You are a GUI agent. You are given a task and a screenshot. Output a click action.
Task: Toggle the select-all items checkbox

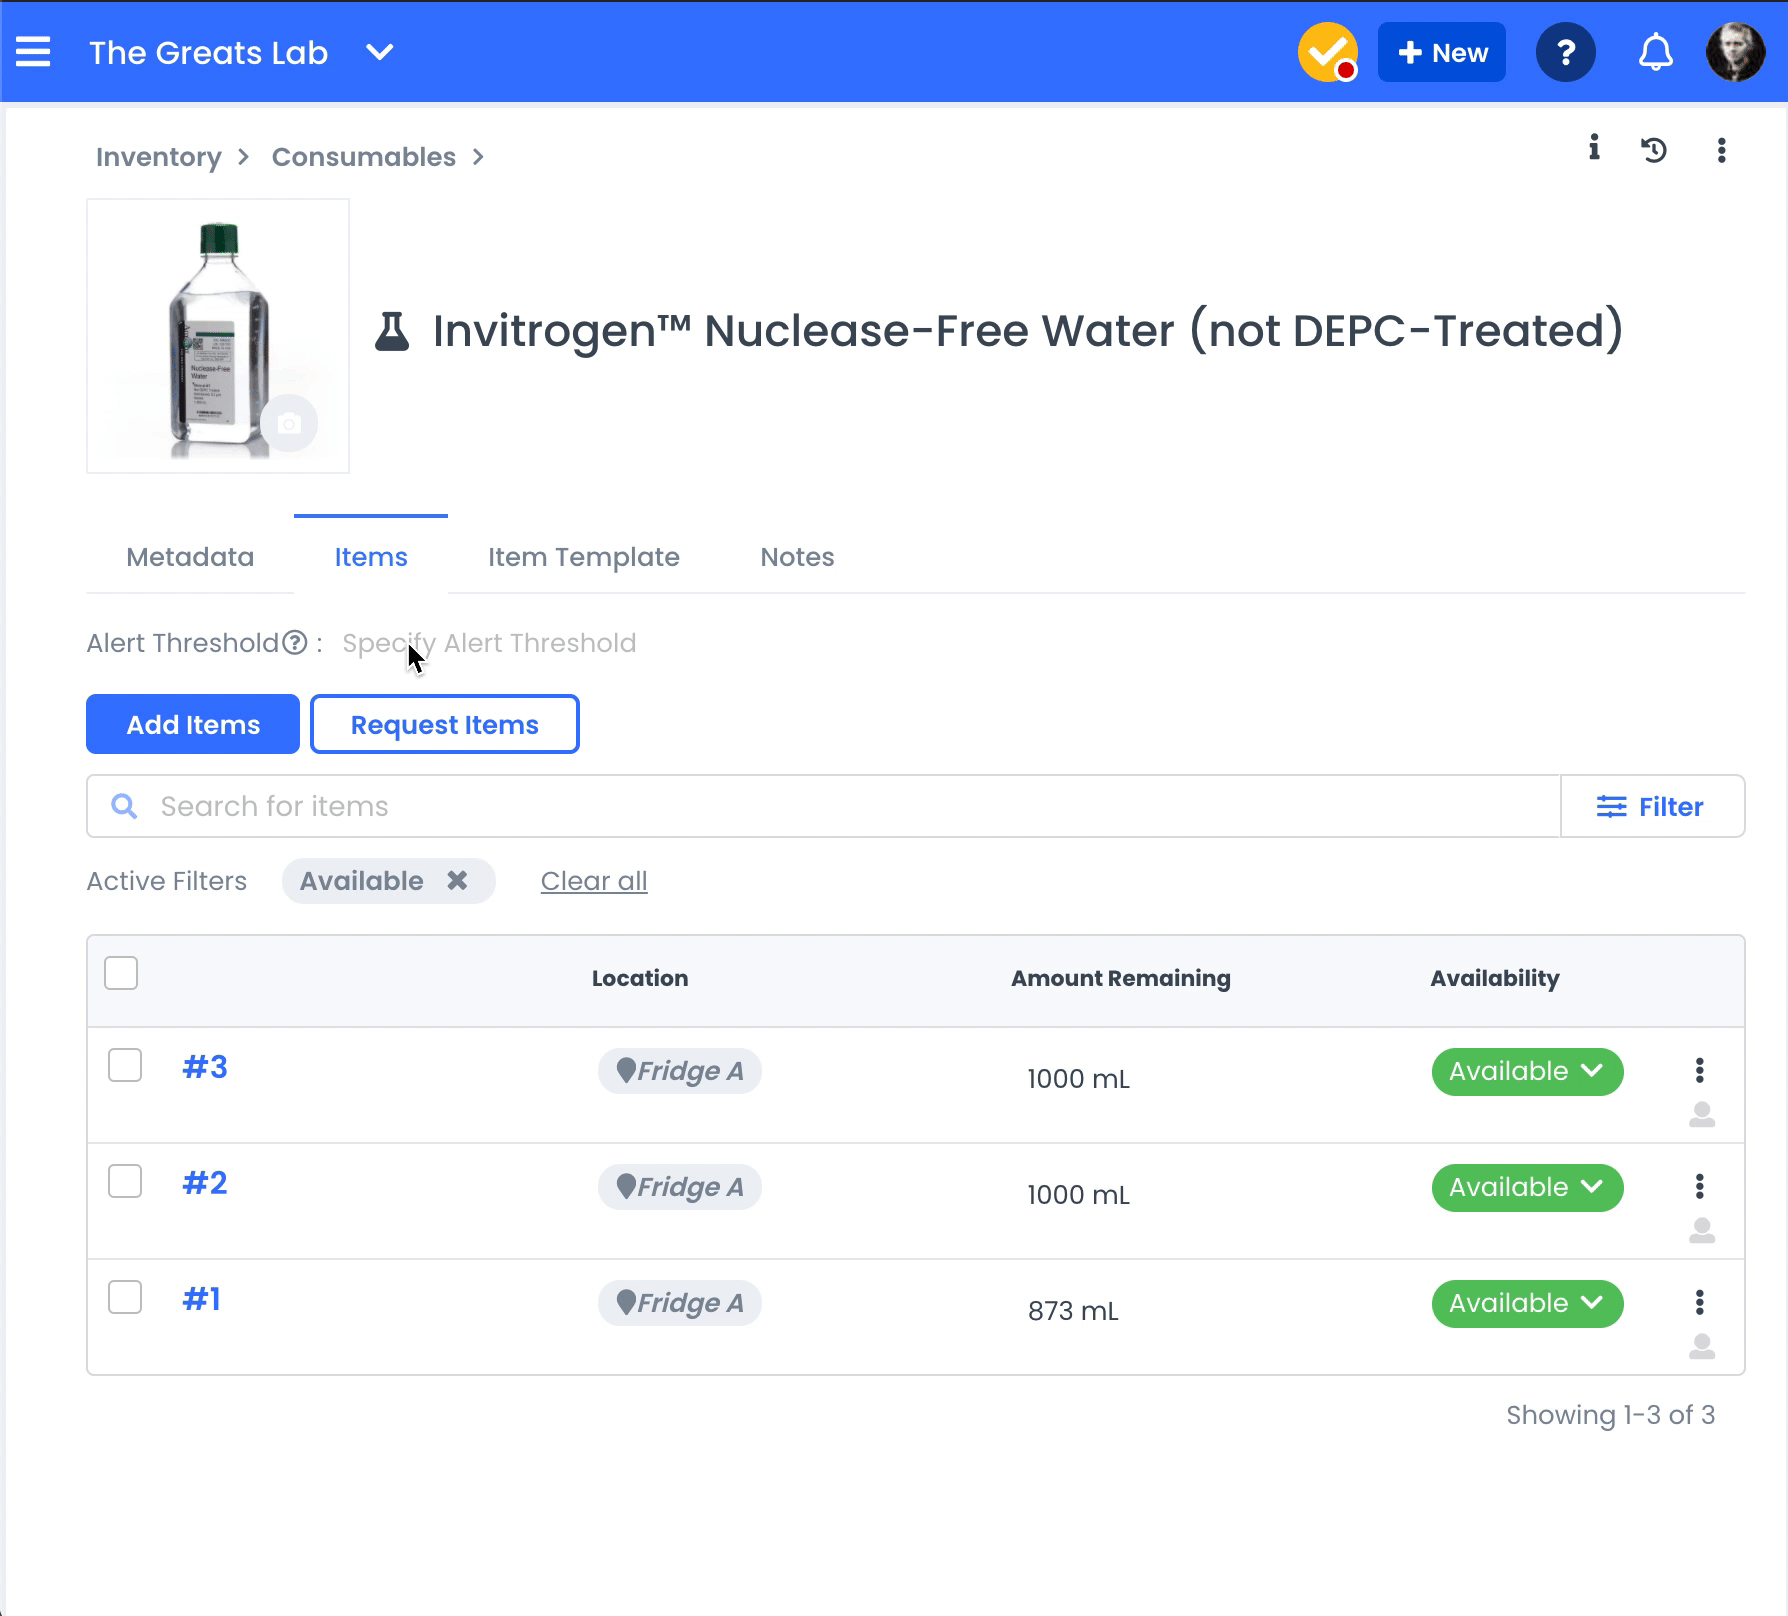[x=121, y=973]
